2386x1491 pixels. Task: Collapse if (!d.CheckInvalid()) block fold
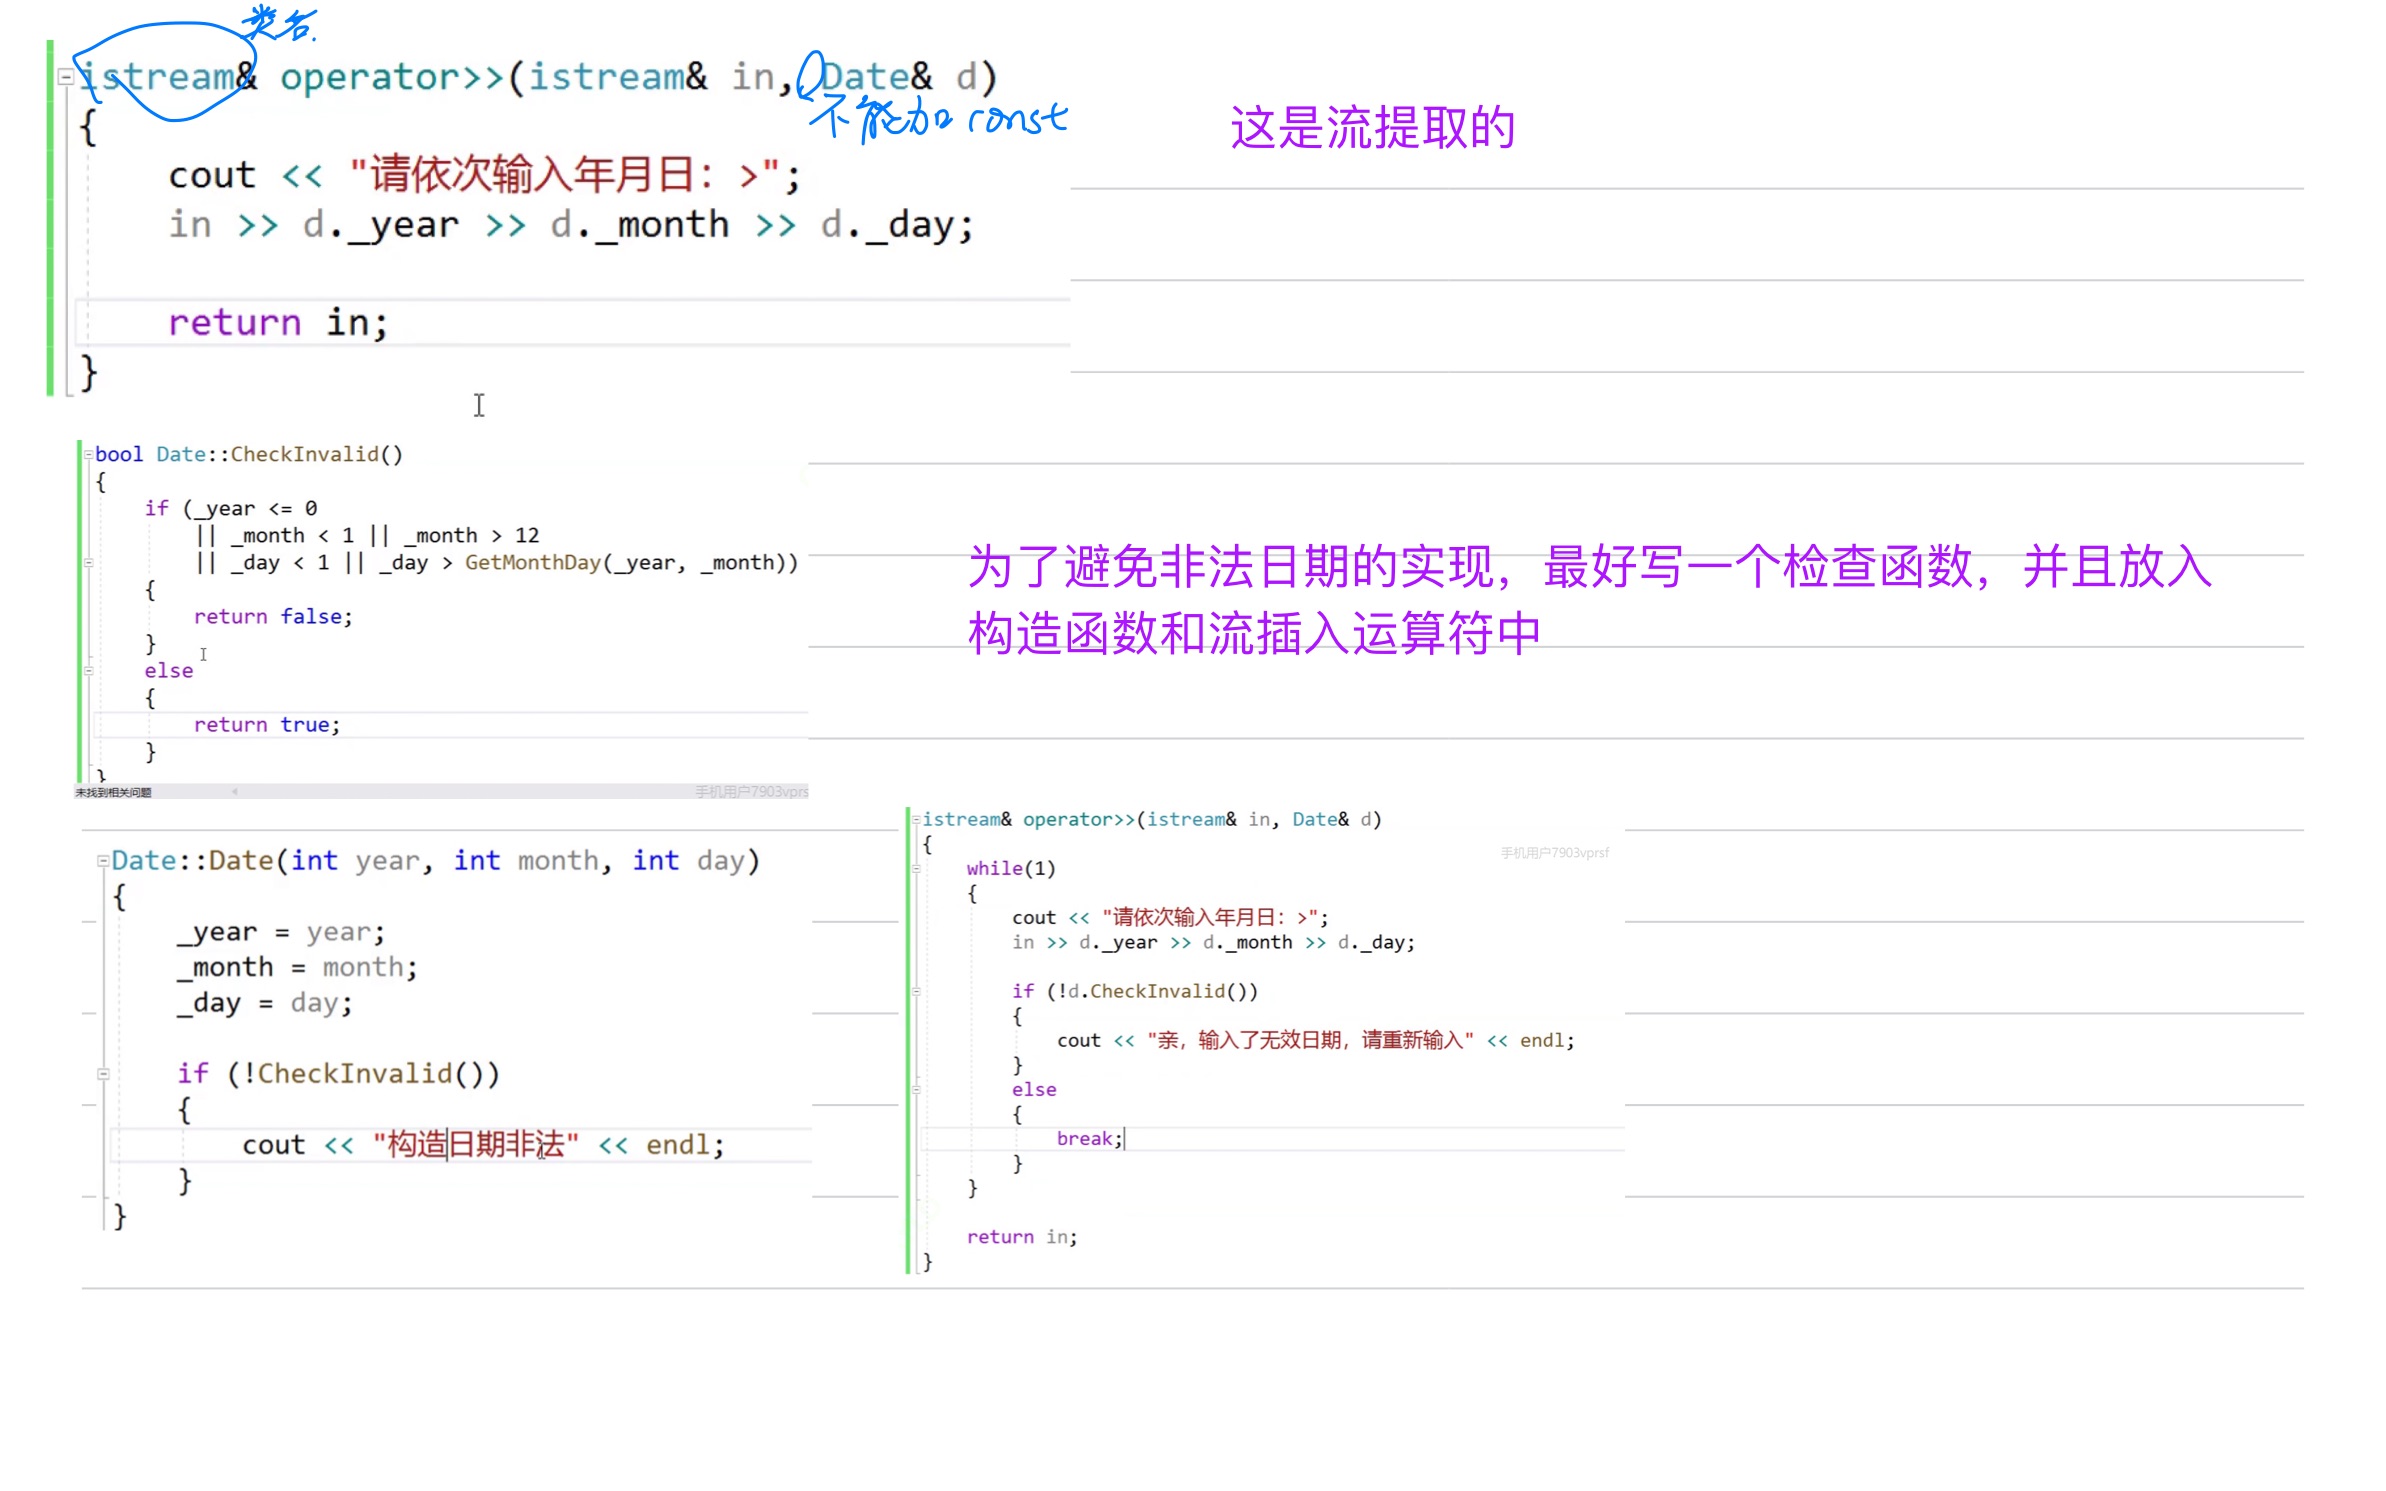coord(915,992)
